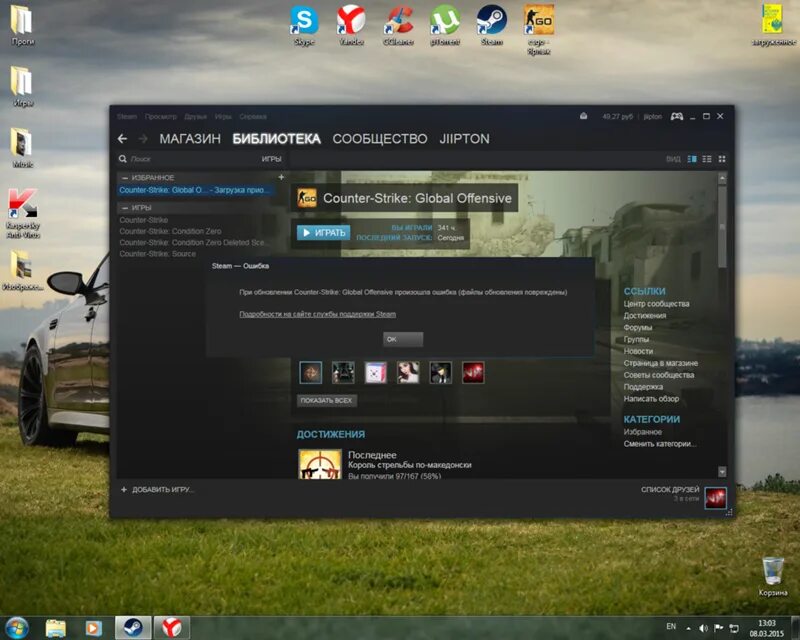Open Написать обзор link
This screenshot has height=640, width=800.
pyautogui.click(x=651, y=399)
